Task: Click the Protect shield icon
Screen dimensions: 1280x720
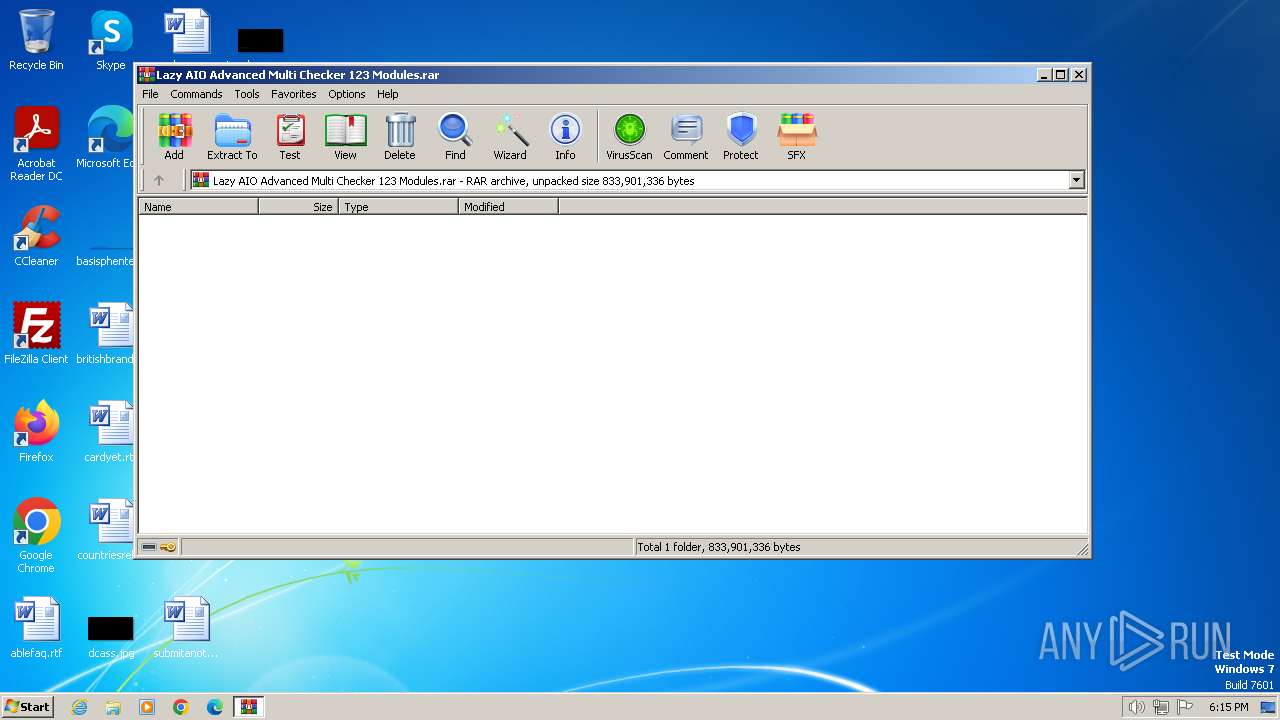Action: coord(741,136)
